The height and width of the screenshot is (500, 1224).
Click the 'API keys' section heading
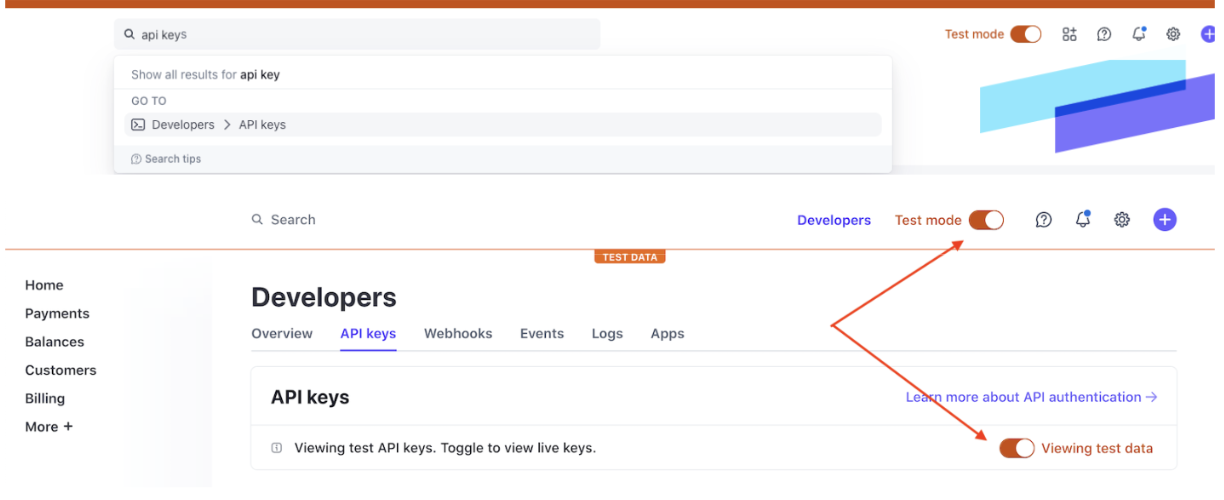(310, 397)
